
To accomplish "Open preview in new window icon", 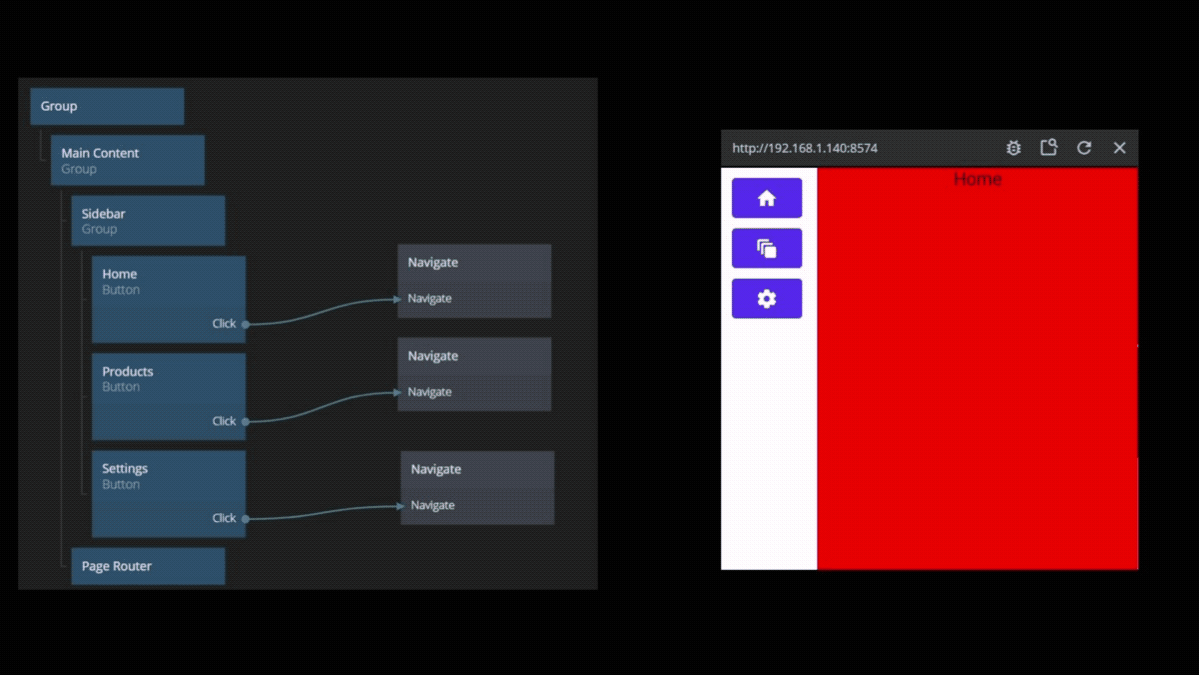I will point(1048,148).
